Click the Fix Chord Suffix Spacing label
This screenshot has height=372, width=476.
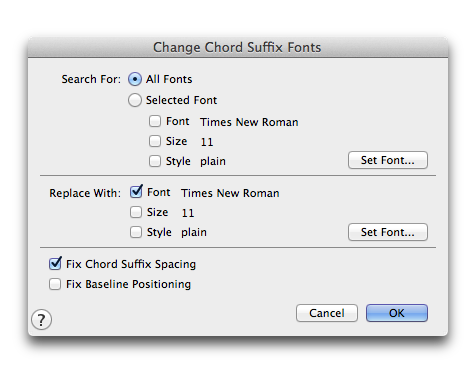pos(131,264)
